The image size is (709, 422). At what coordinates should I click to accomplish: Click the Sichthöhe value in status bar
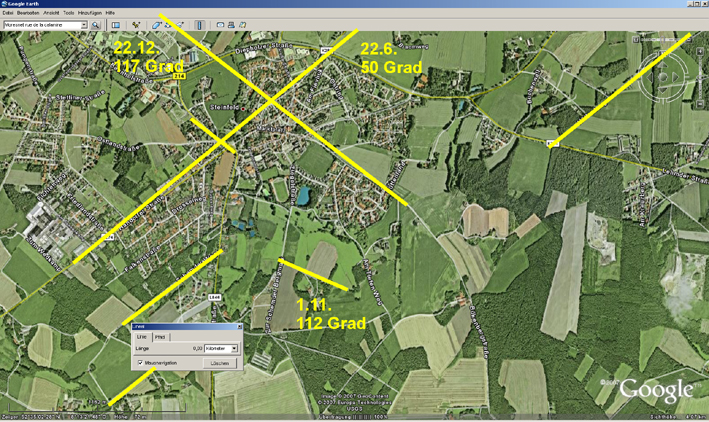point(693,417)
